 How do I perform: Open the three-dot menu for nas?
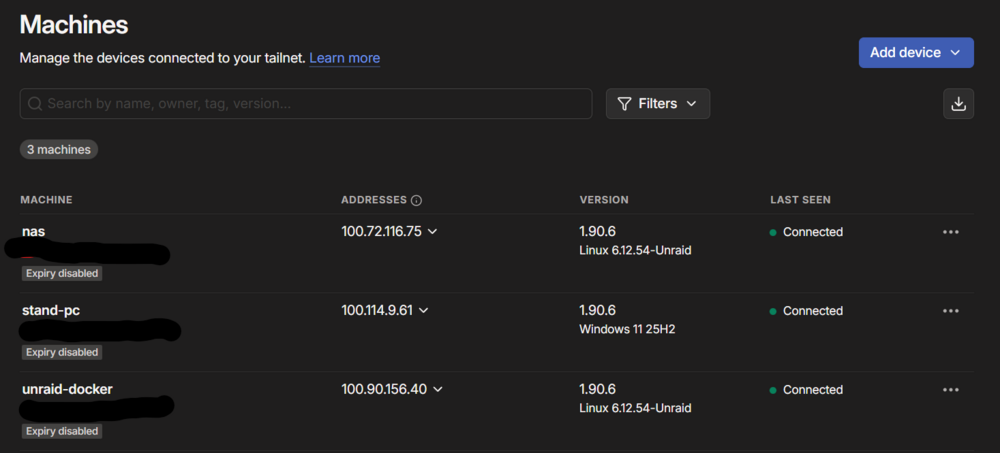pos(950,232)
